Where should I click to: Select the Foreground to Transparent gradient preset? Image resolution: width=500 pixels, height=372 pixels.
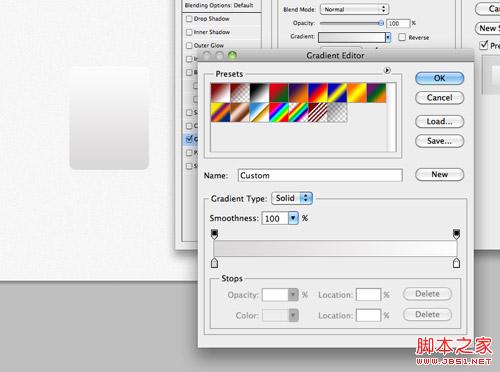click(240, 93)
